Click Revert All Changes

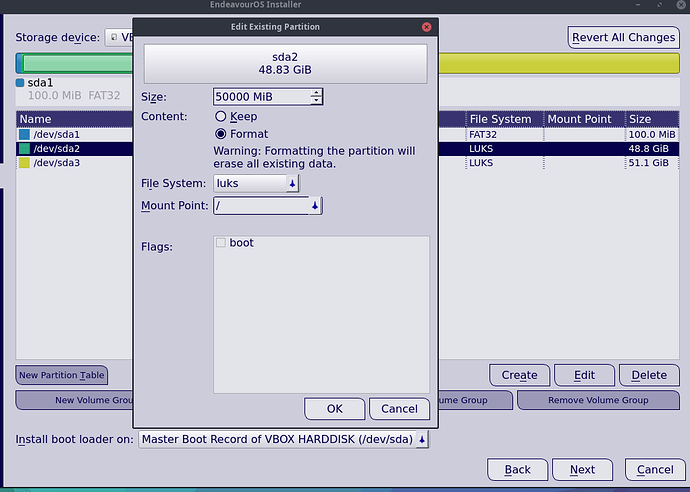tap(624, 37)
